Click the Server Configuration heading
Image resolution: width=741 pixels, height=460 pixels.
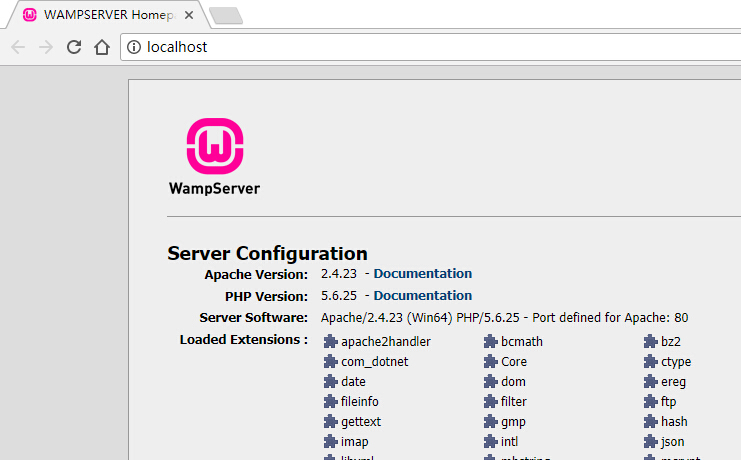tap(267, 254)
